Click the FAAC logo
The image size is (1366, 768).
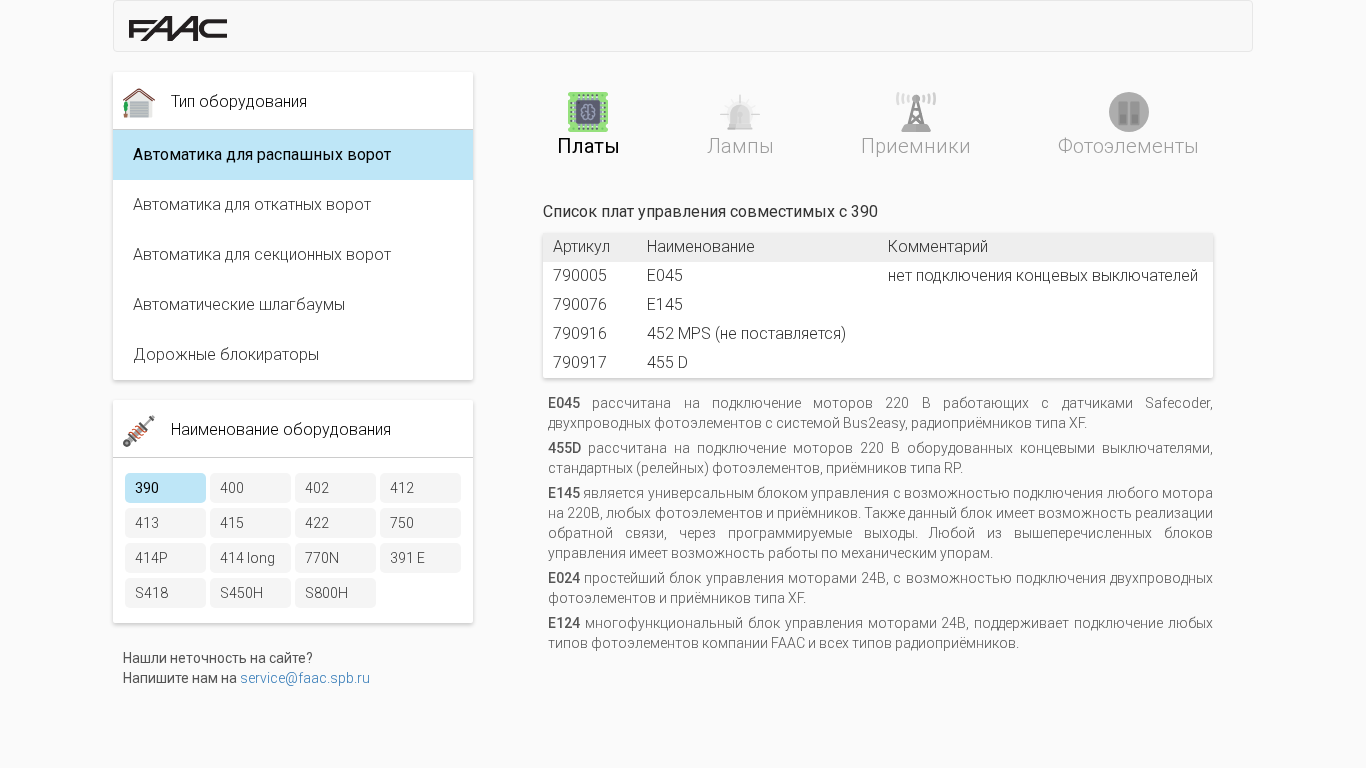pyautogui.click(x=178, y=28)
